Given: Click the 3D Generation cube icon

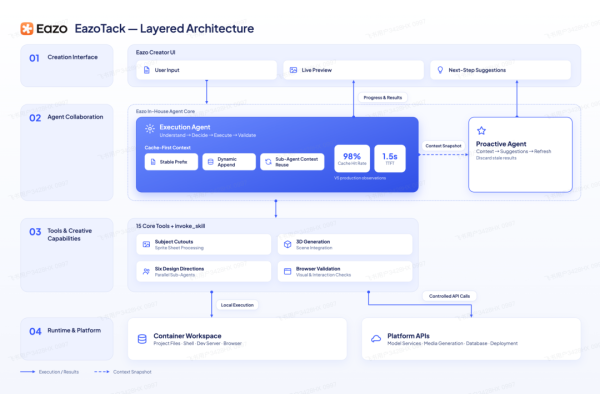Looking at the screenshot, I should tap(287, 244).
